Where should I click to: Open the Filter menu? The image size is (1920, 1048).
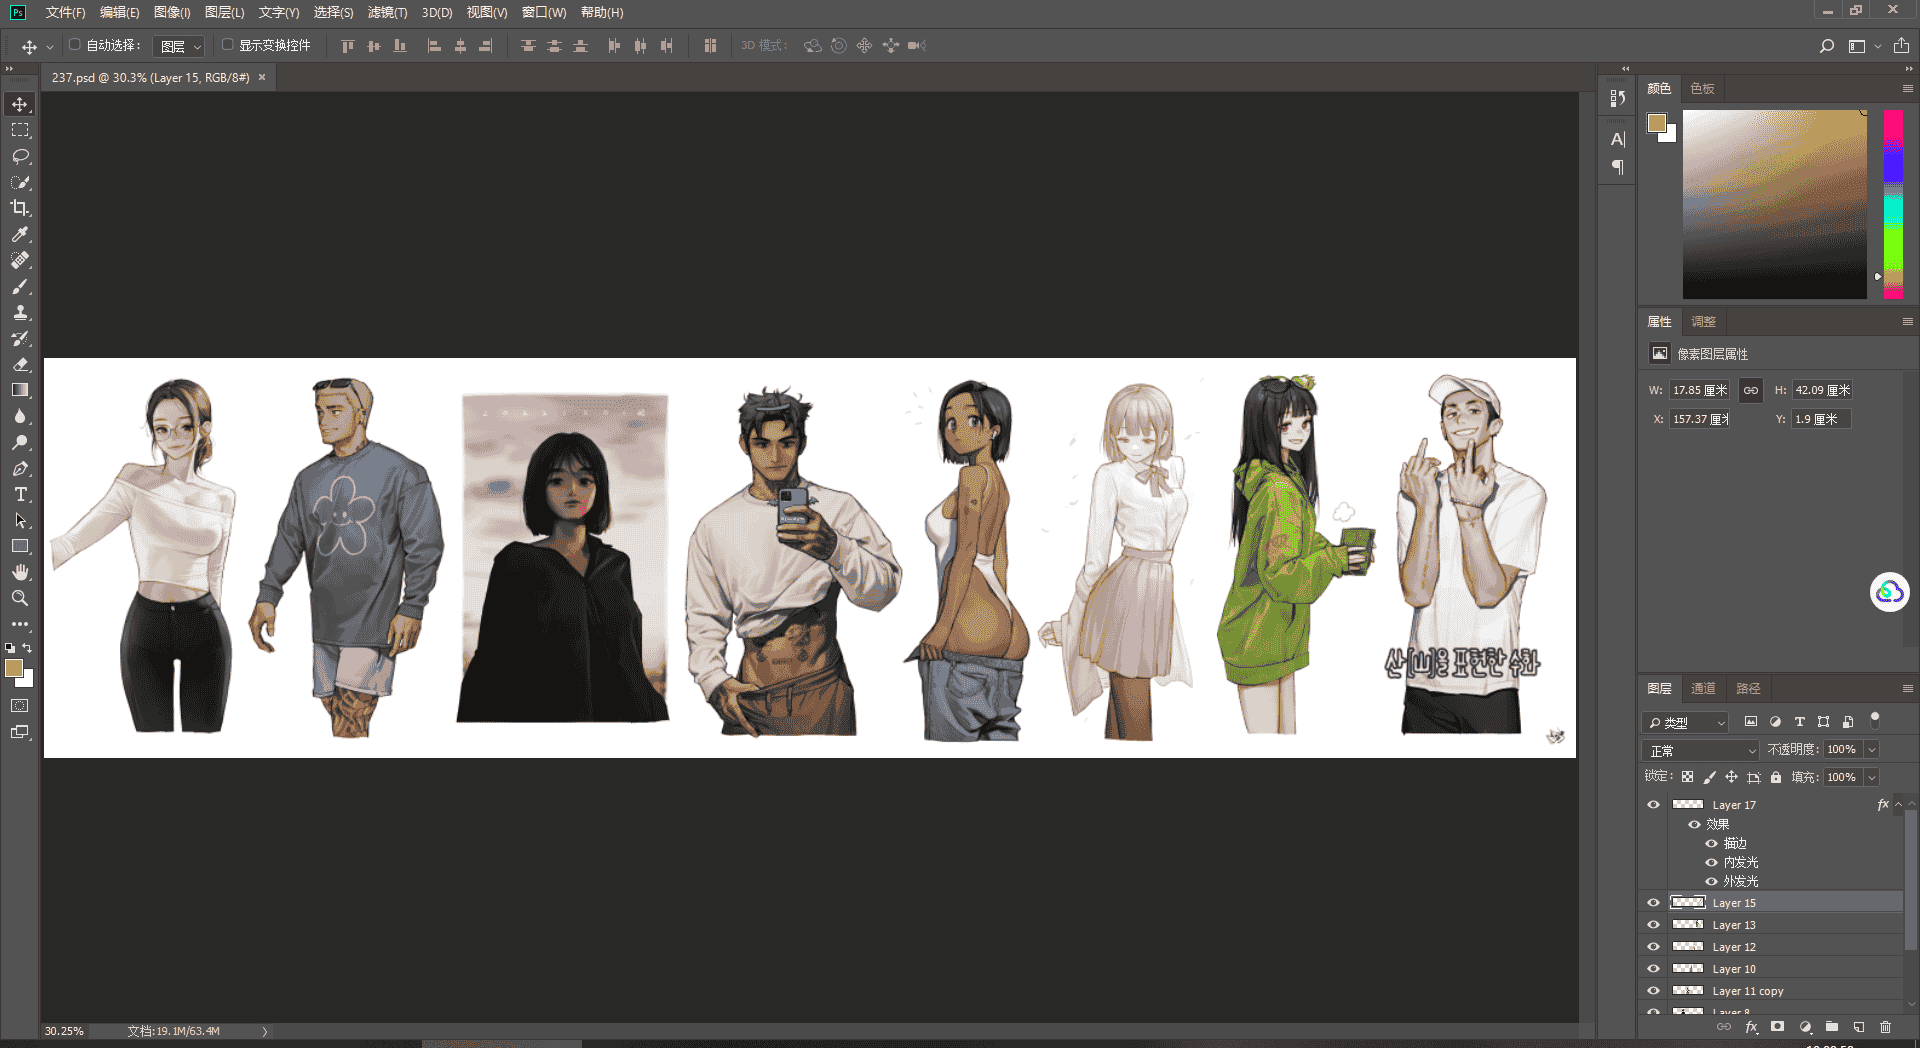[387, 12]
